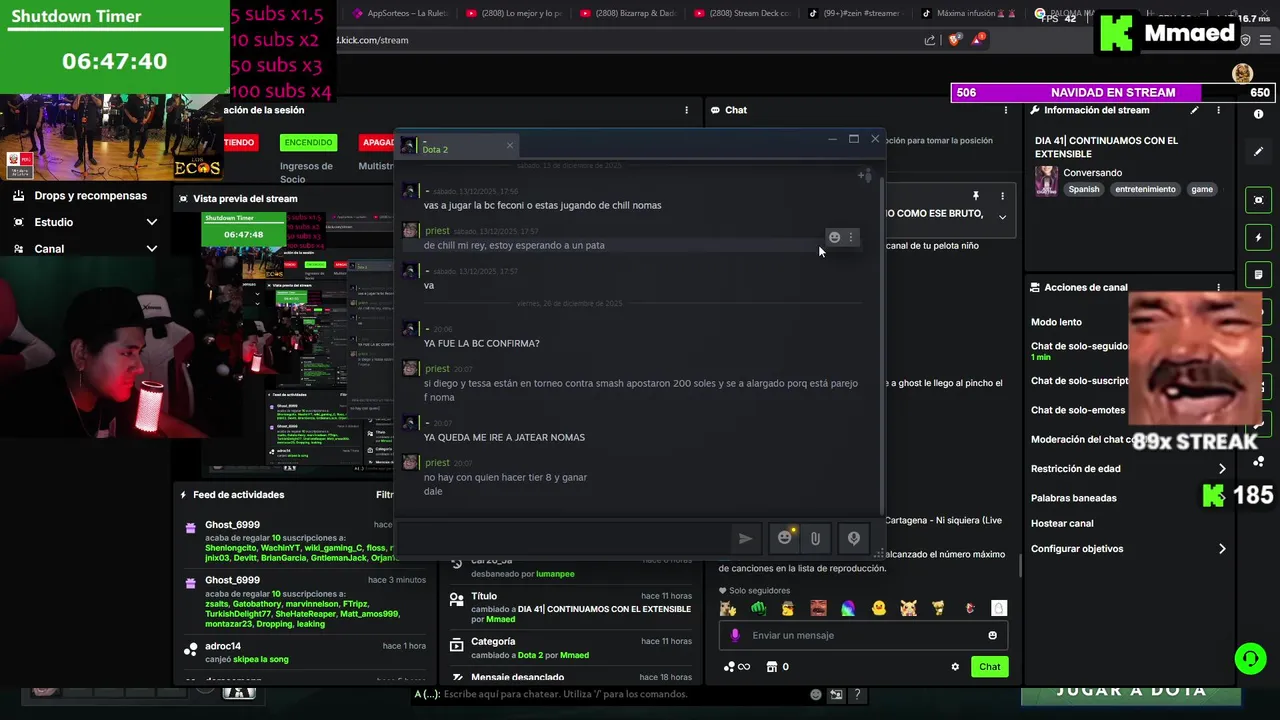Viewport: 1280px width, 720px height.
Task: Switch to the Stream Deck browser tab
Action: tap(743, 13)
